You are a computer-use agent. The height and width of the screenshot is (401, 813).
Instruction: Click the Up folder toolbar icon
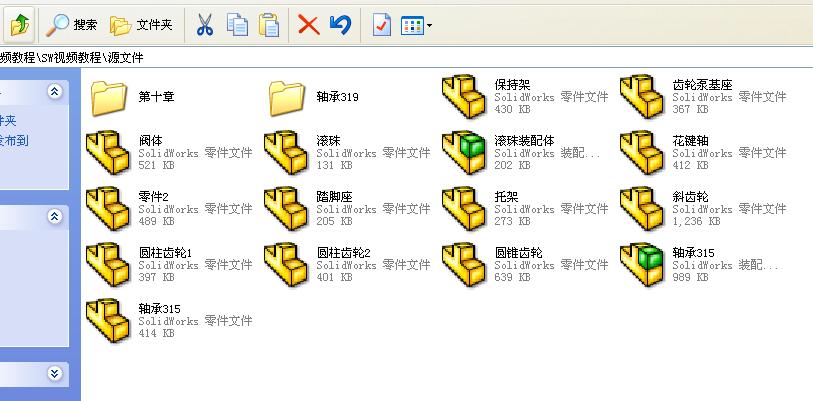point(20,24)
